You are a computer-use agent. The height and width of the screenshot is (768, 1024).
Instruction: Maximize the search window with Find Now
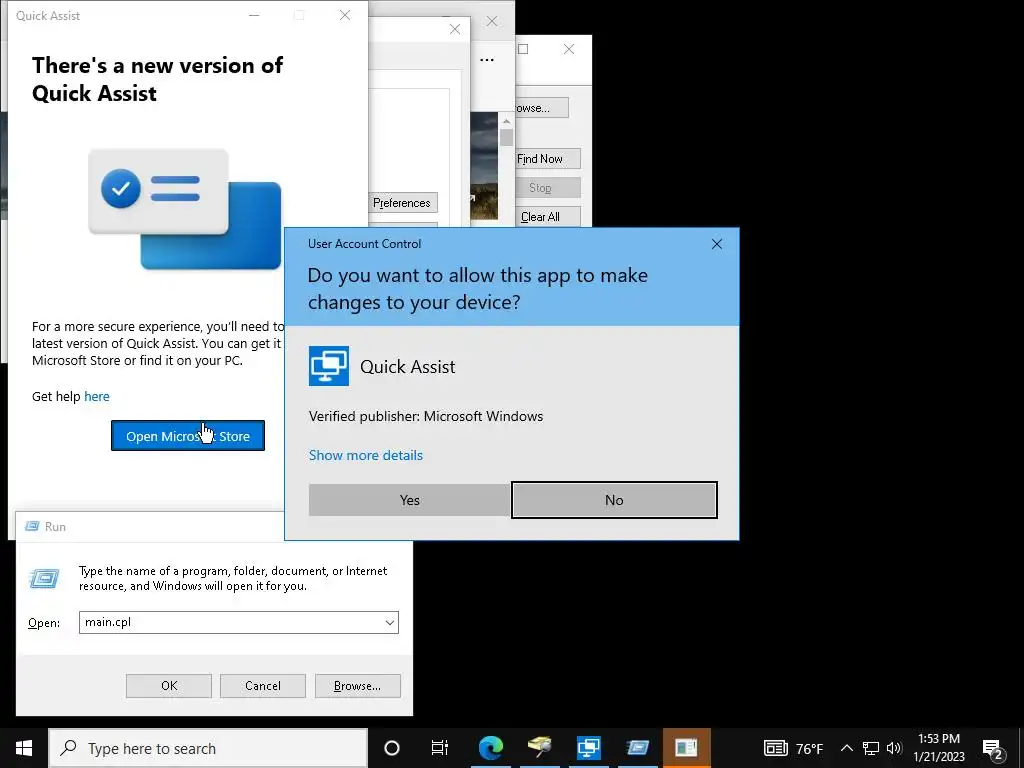coord(523,49)
